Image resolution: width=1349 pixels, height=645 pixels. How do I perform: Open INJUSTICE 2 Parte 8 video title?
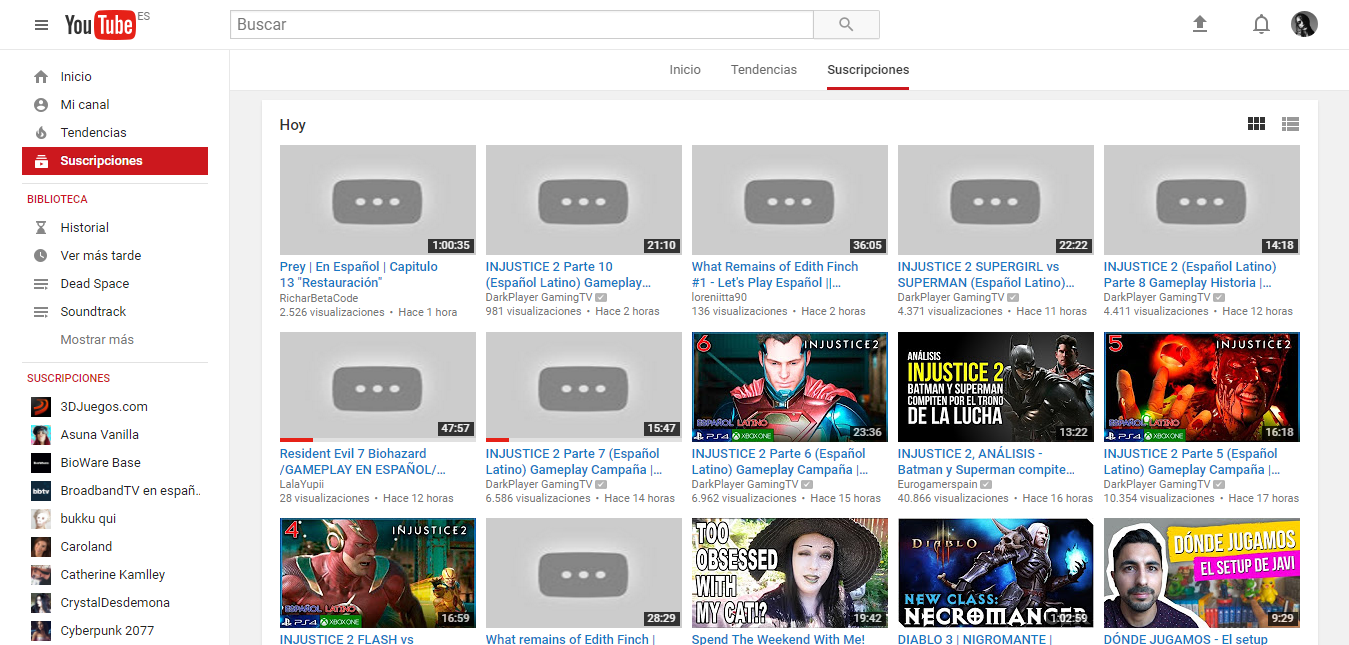click(x=1190, y=275)
